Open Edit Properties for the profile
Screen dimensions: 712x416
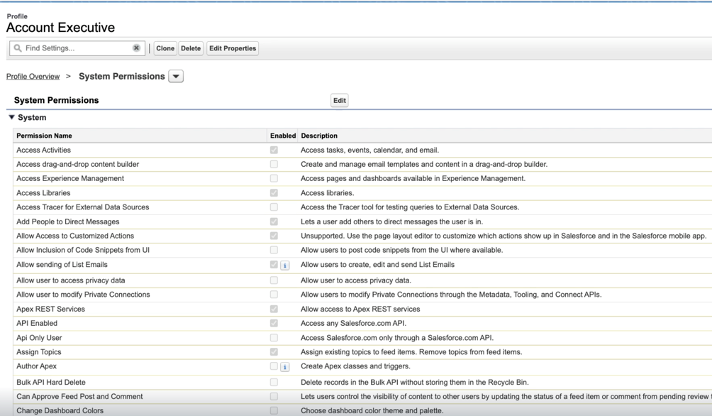(x=233, y=48)
